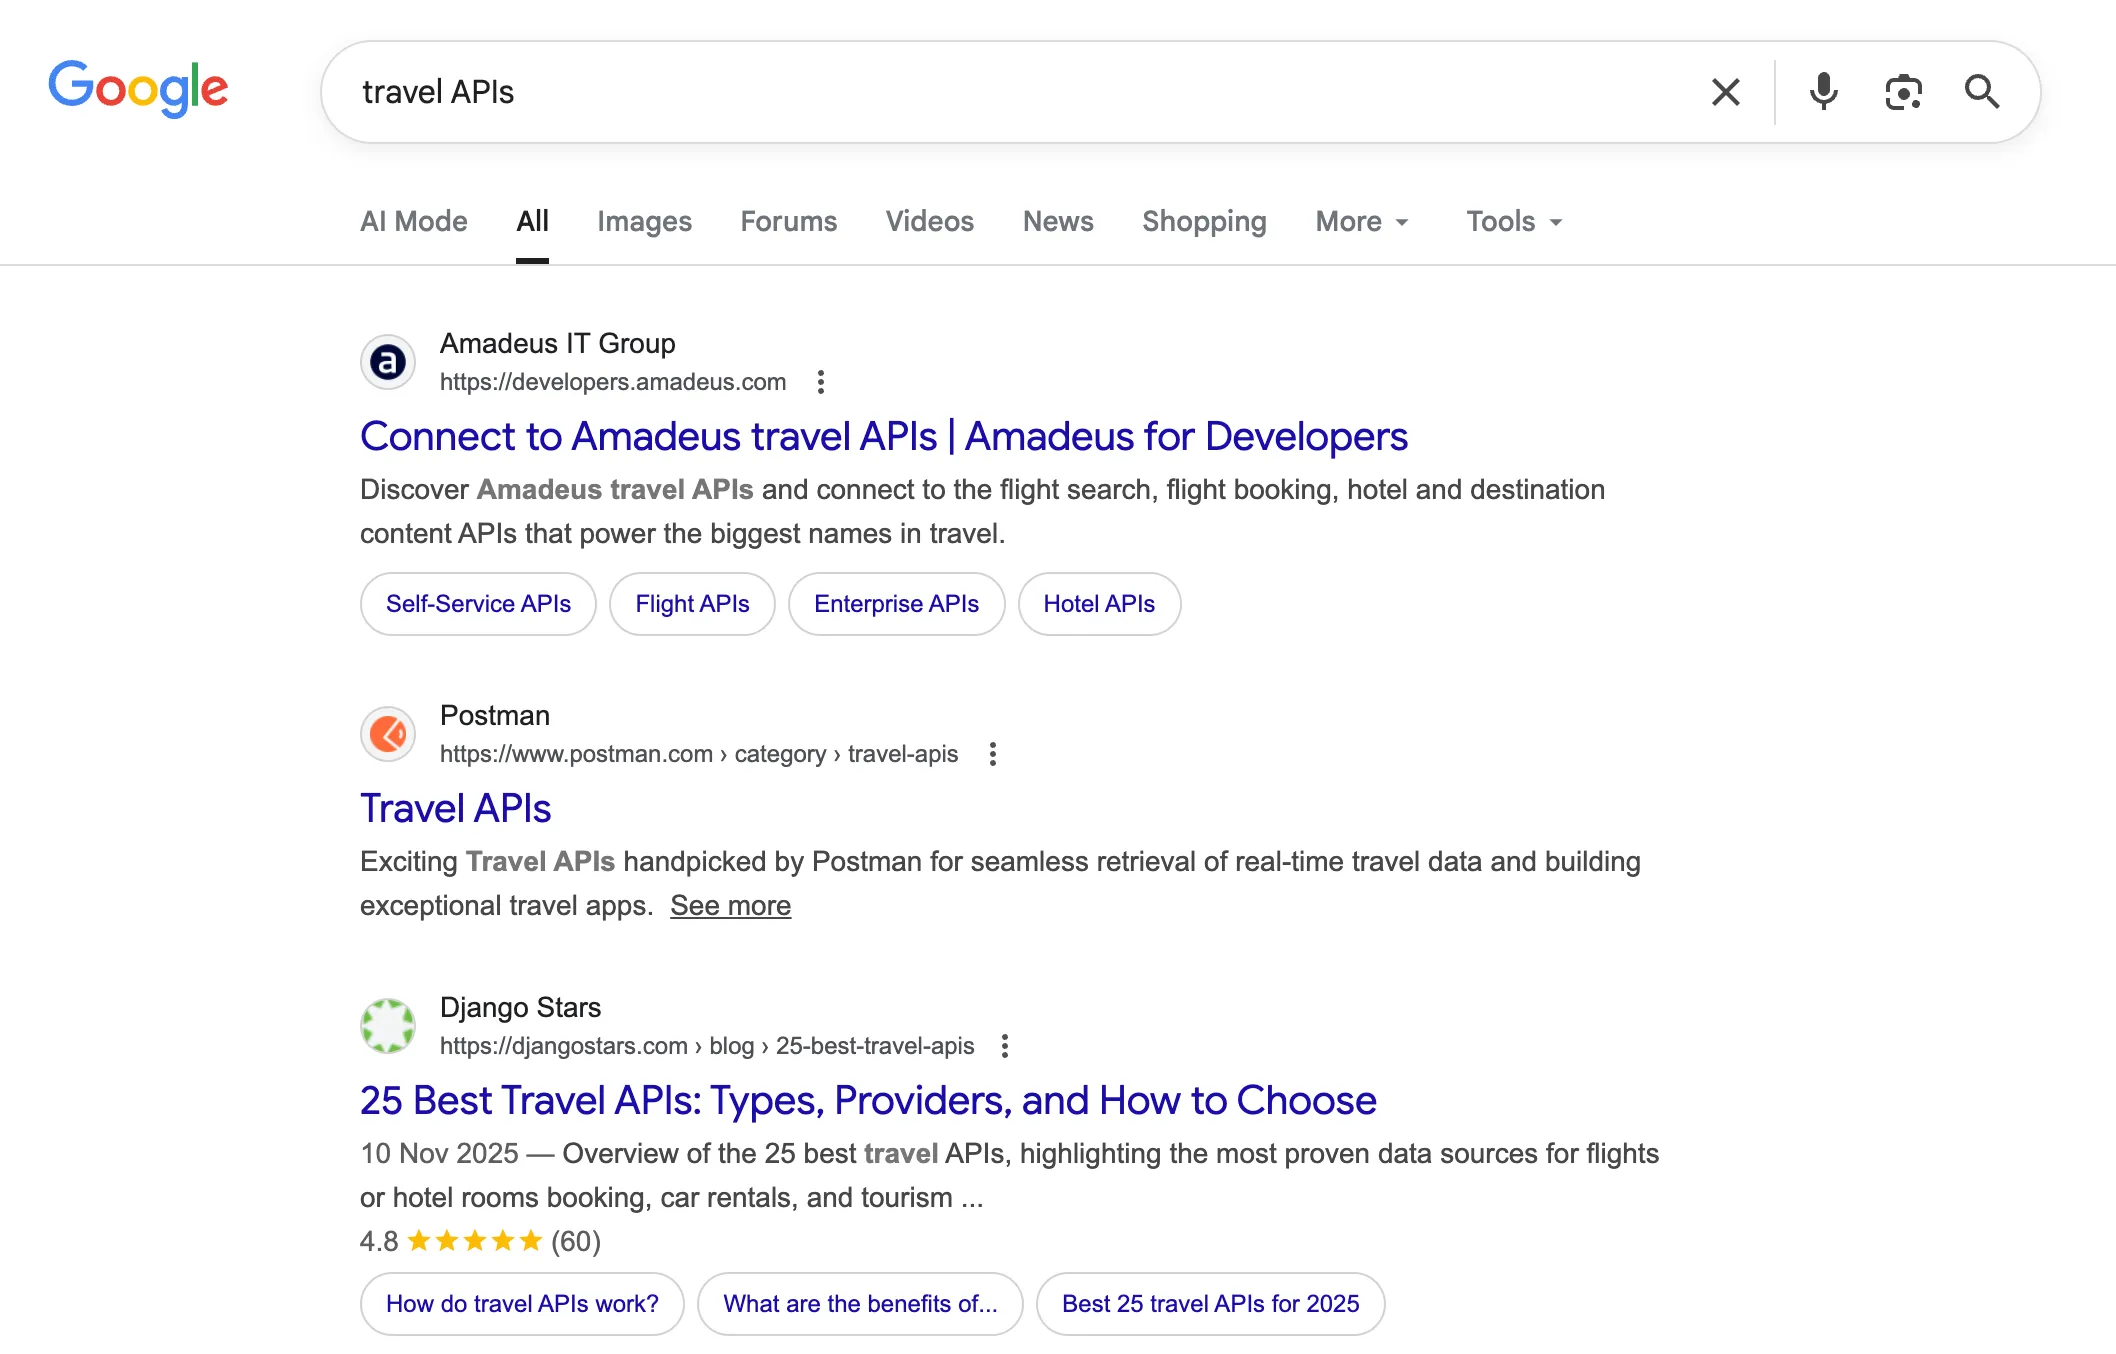Open the Postman Travel APIs result
The width and height of the screenshot is (2116, 1354).
coord(455,808)
